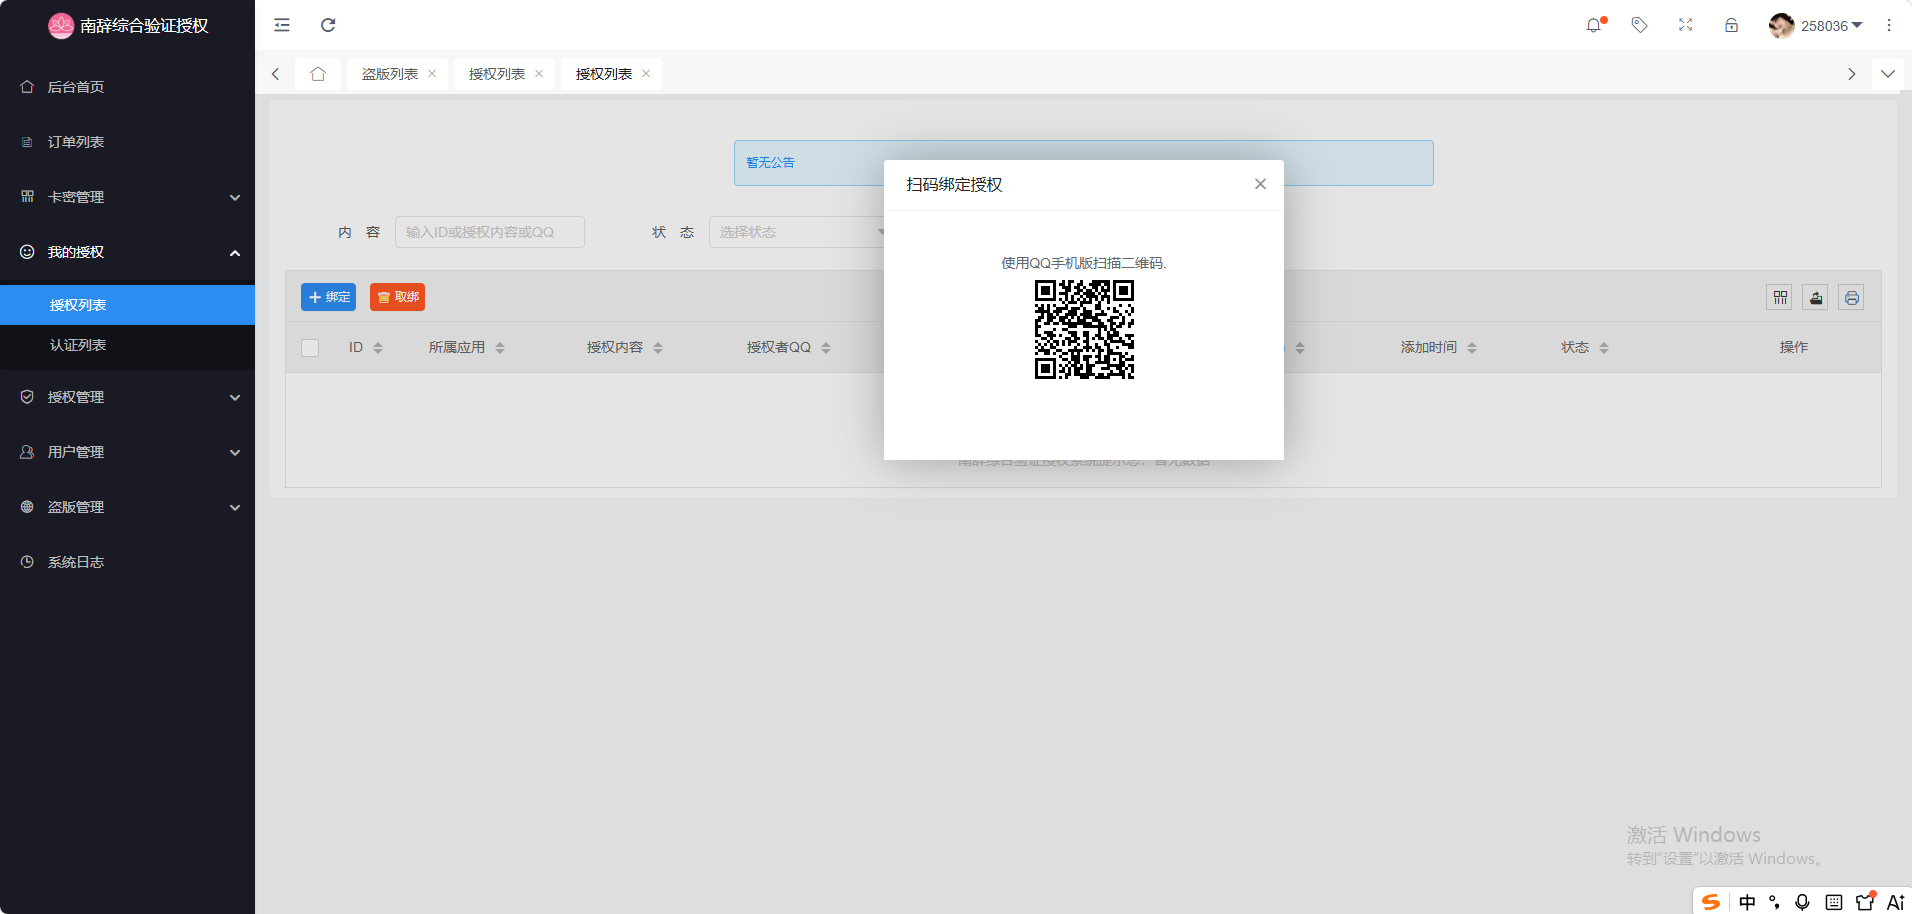Sort by 添加时间 column arrows
This screenshot has height=914, width=1912.
tap(1472, 348)
